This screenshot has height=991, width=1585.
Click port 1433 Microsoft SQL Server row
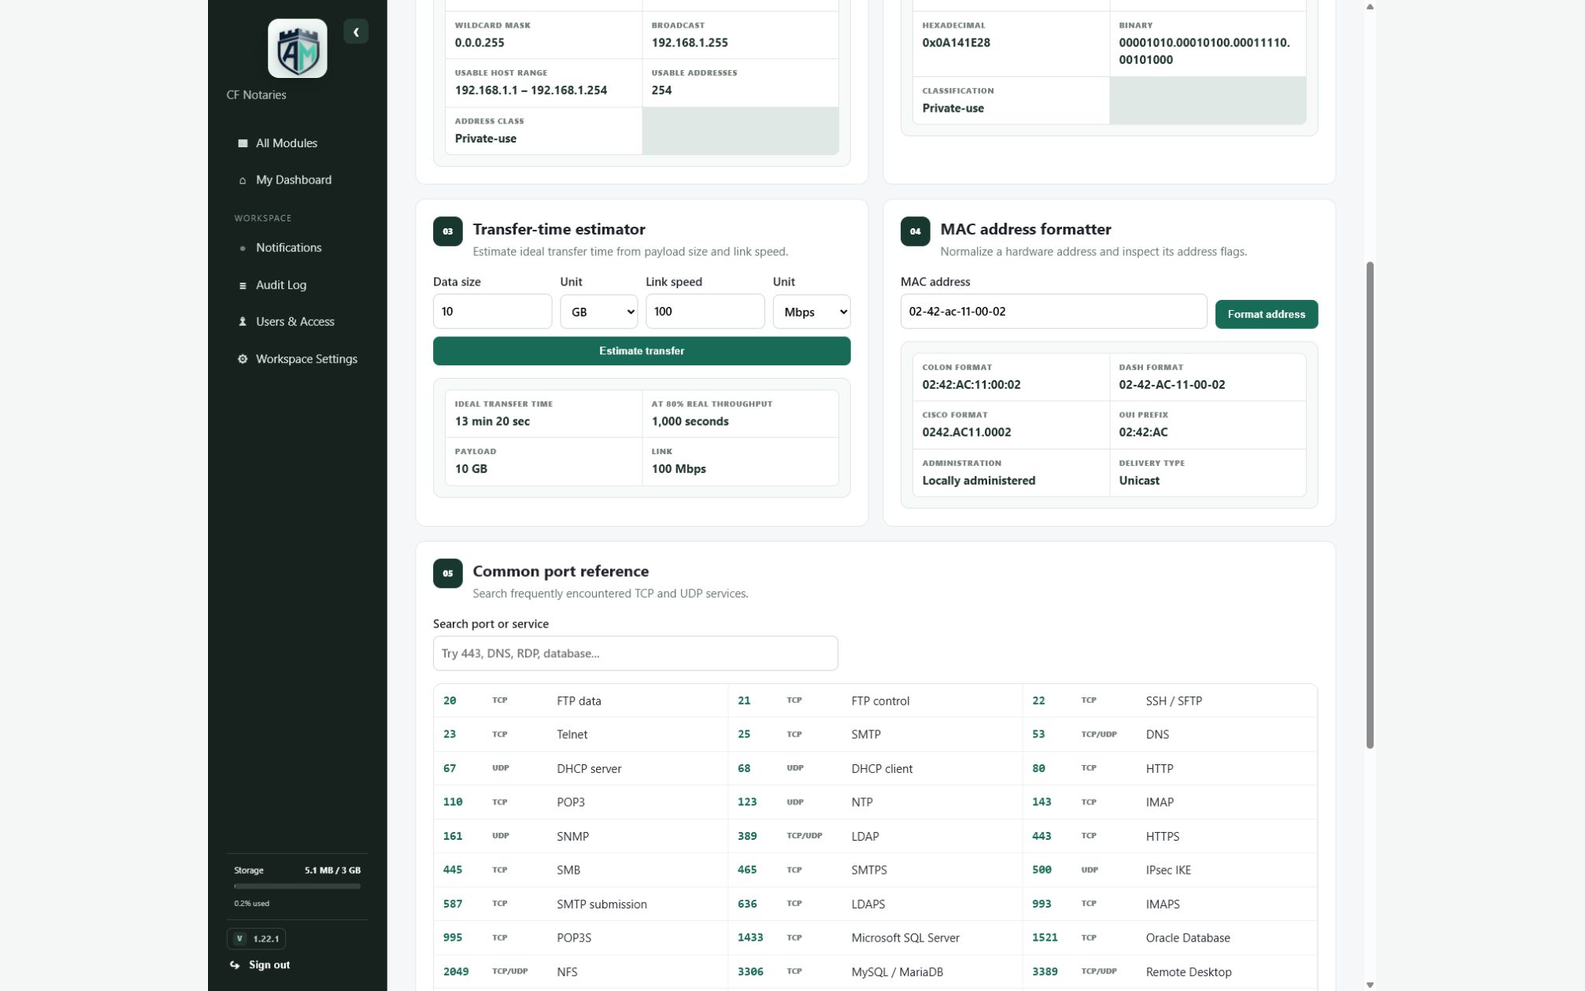pos(875,939)
